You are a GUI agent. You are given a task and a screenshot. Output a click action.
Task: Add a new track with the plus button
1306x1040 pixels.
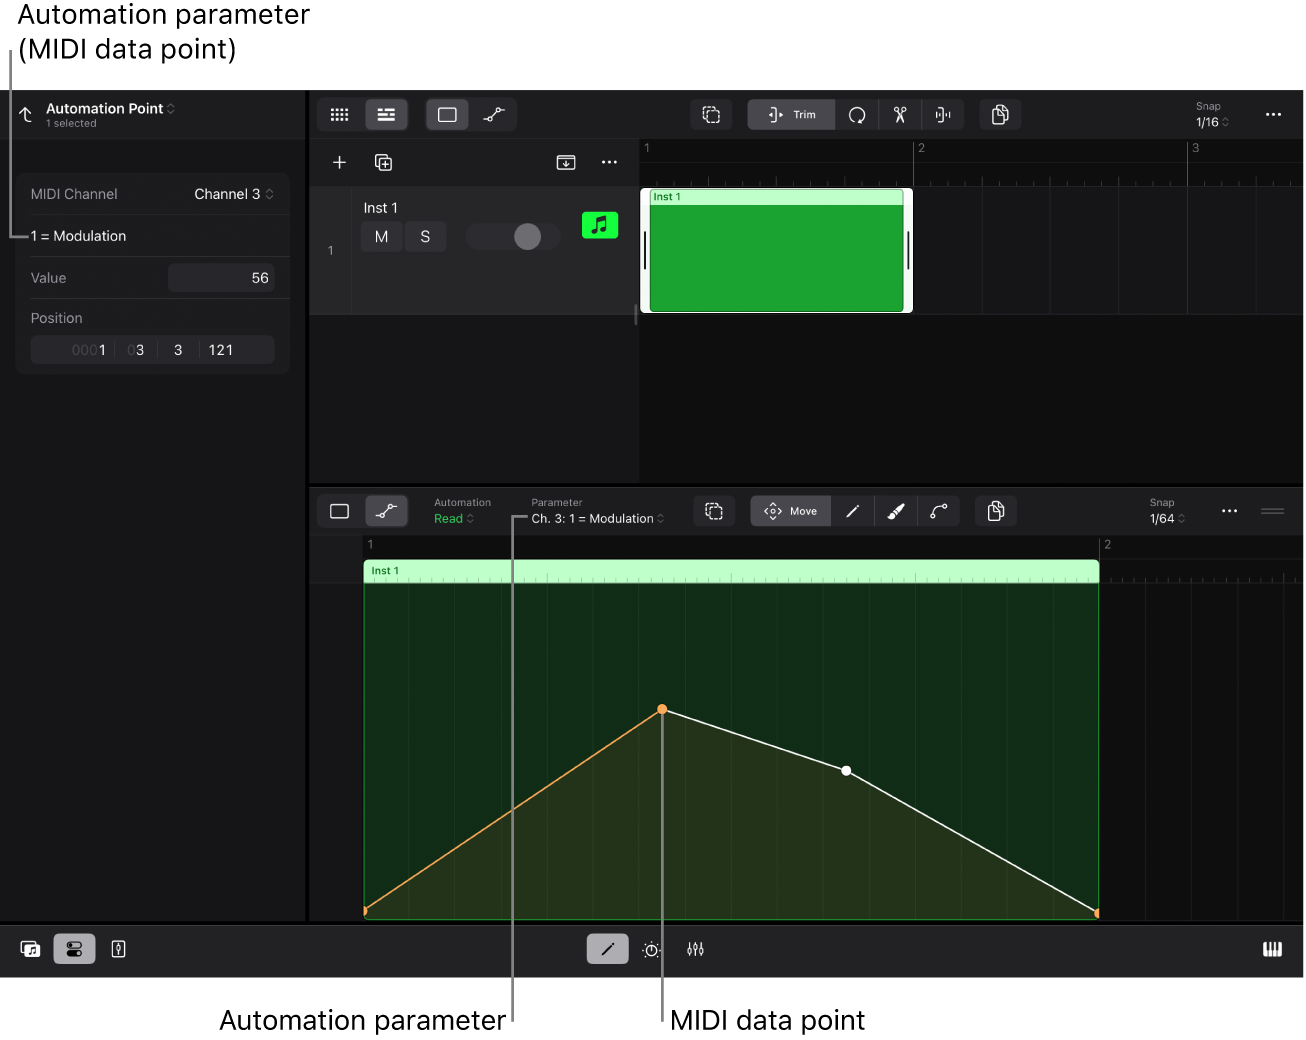(339, 161)
